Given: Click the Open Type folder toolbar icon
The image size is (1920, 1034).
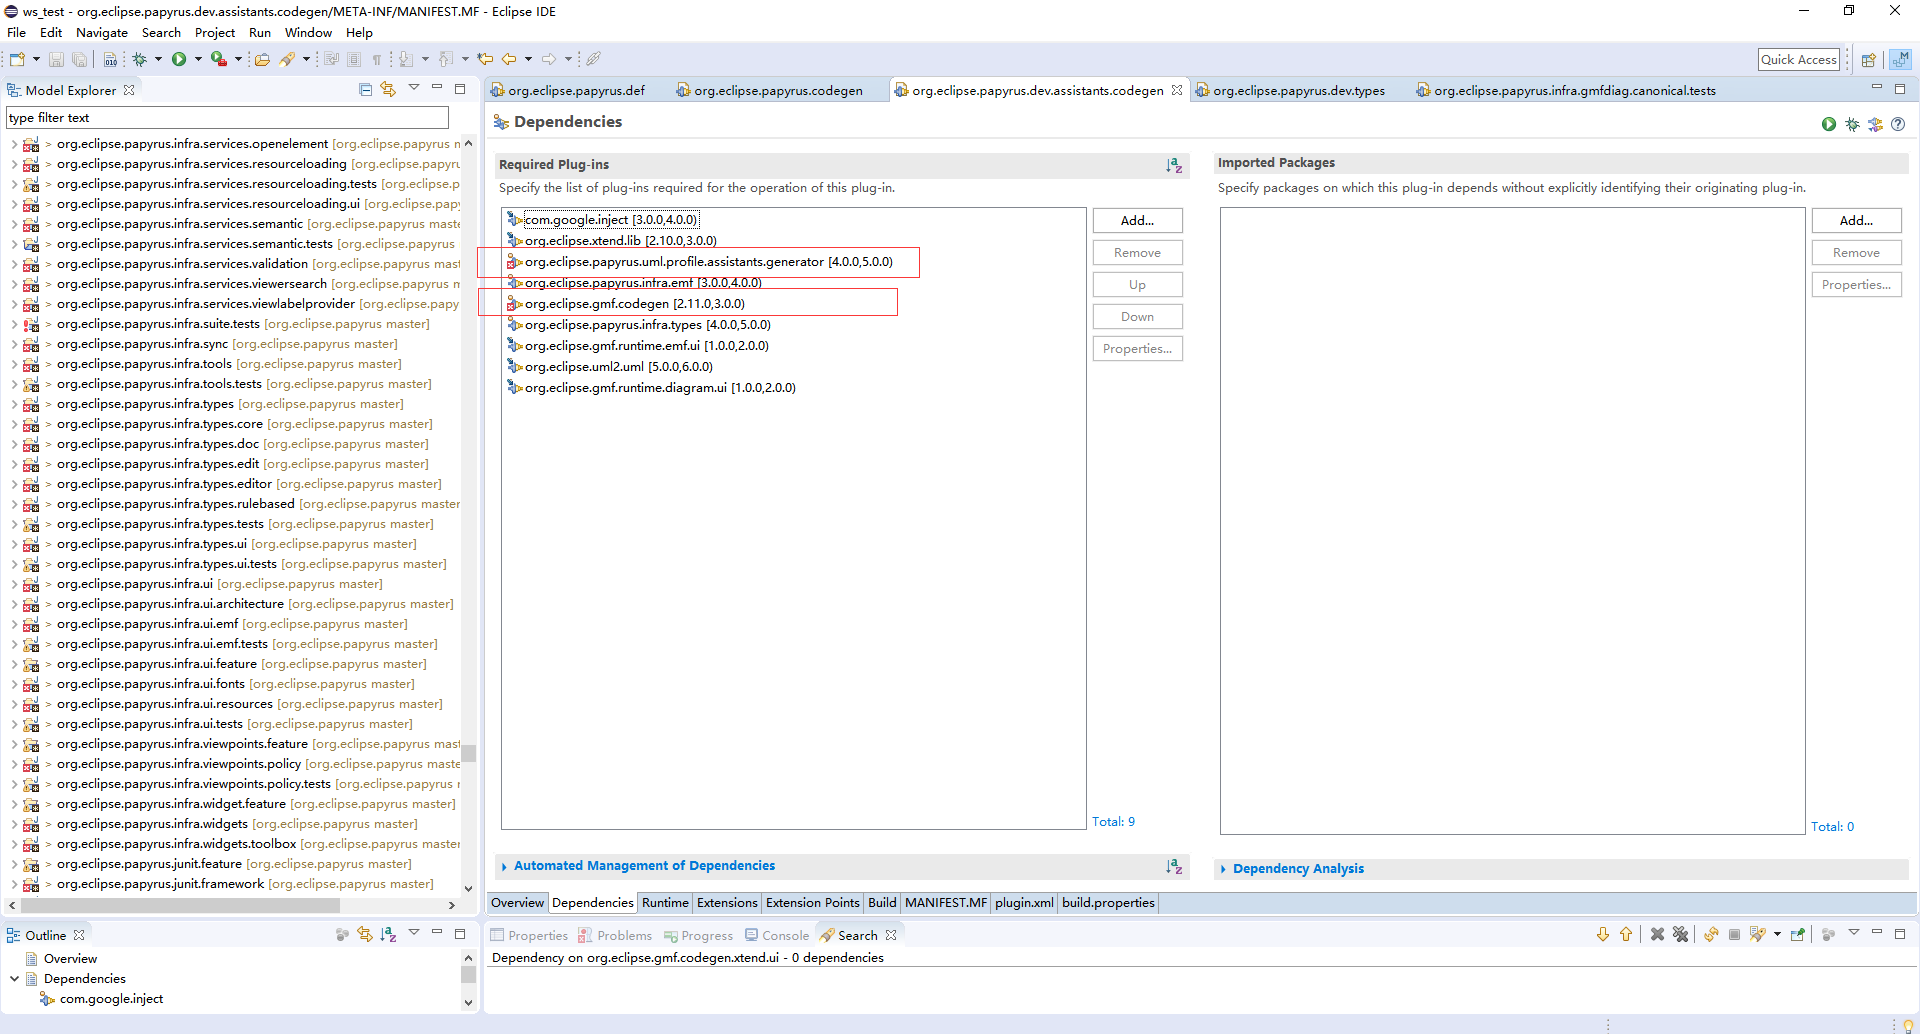Looking at the screenshot, I should (x=263, y=59).
